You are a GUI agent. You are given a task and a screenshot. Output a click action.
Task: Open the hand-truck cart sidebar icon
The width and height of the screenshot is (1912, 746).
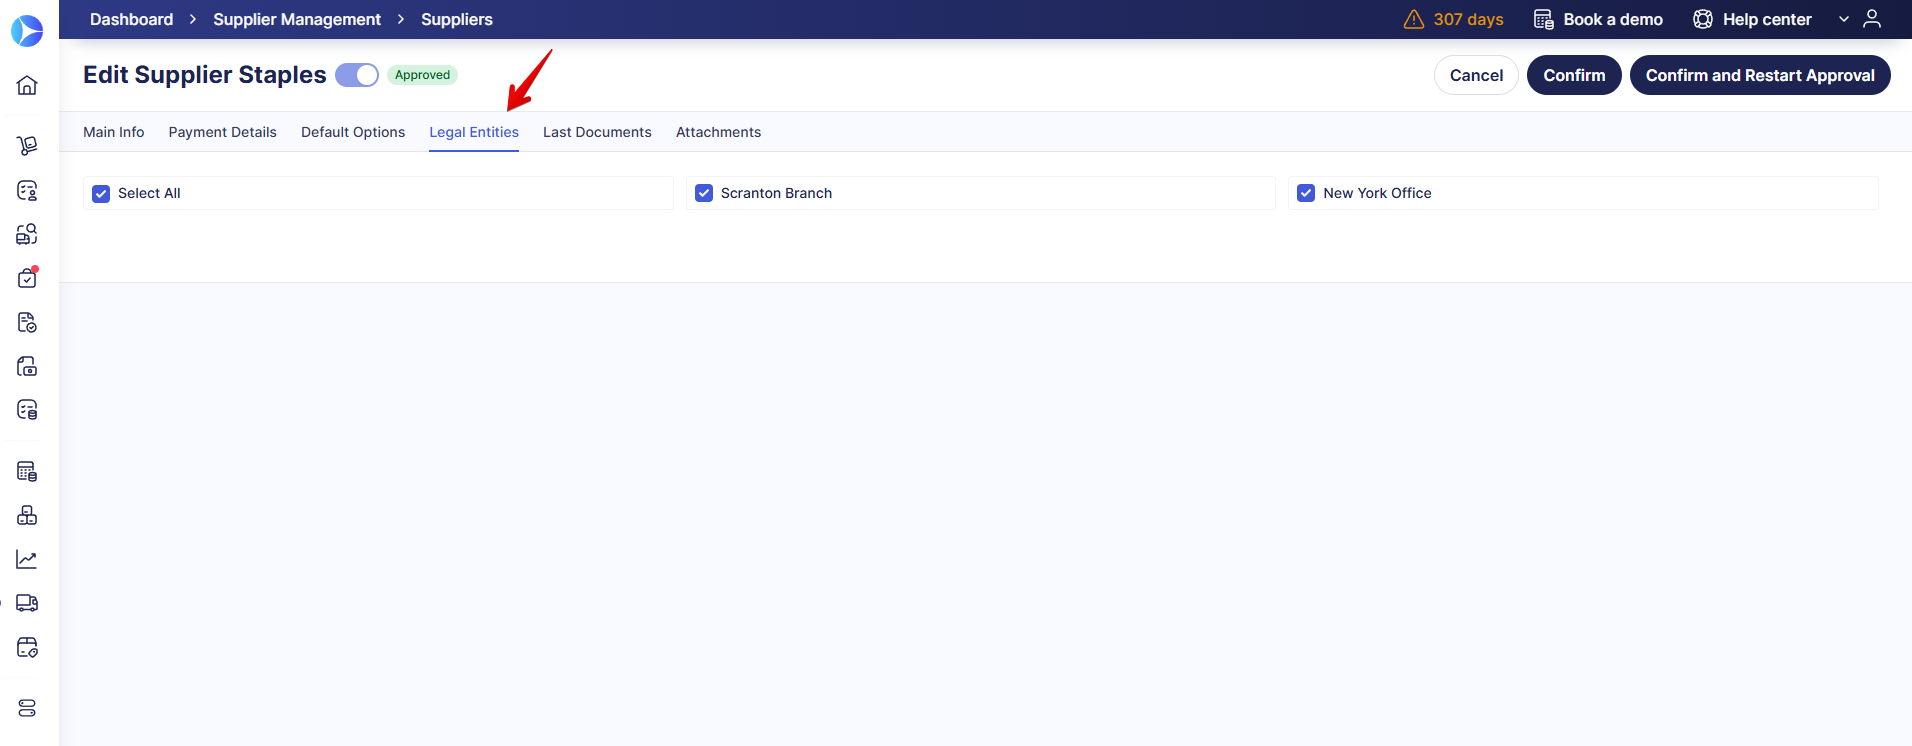click(x=27, y=146)
